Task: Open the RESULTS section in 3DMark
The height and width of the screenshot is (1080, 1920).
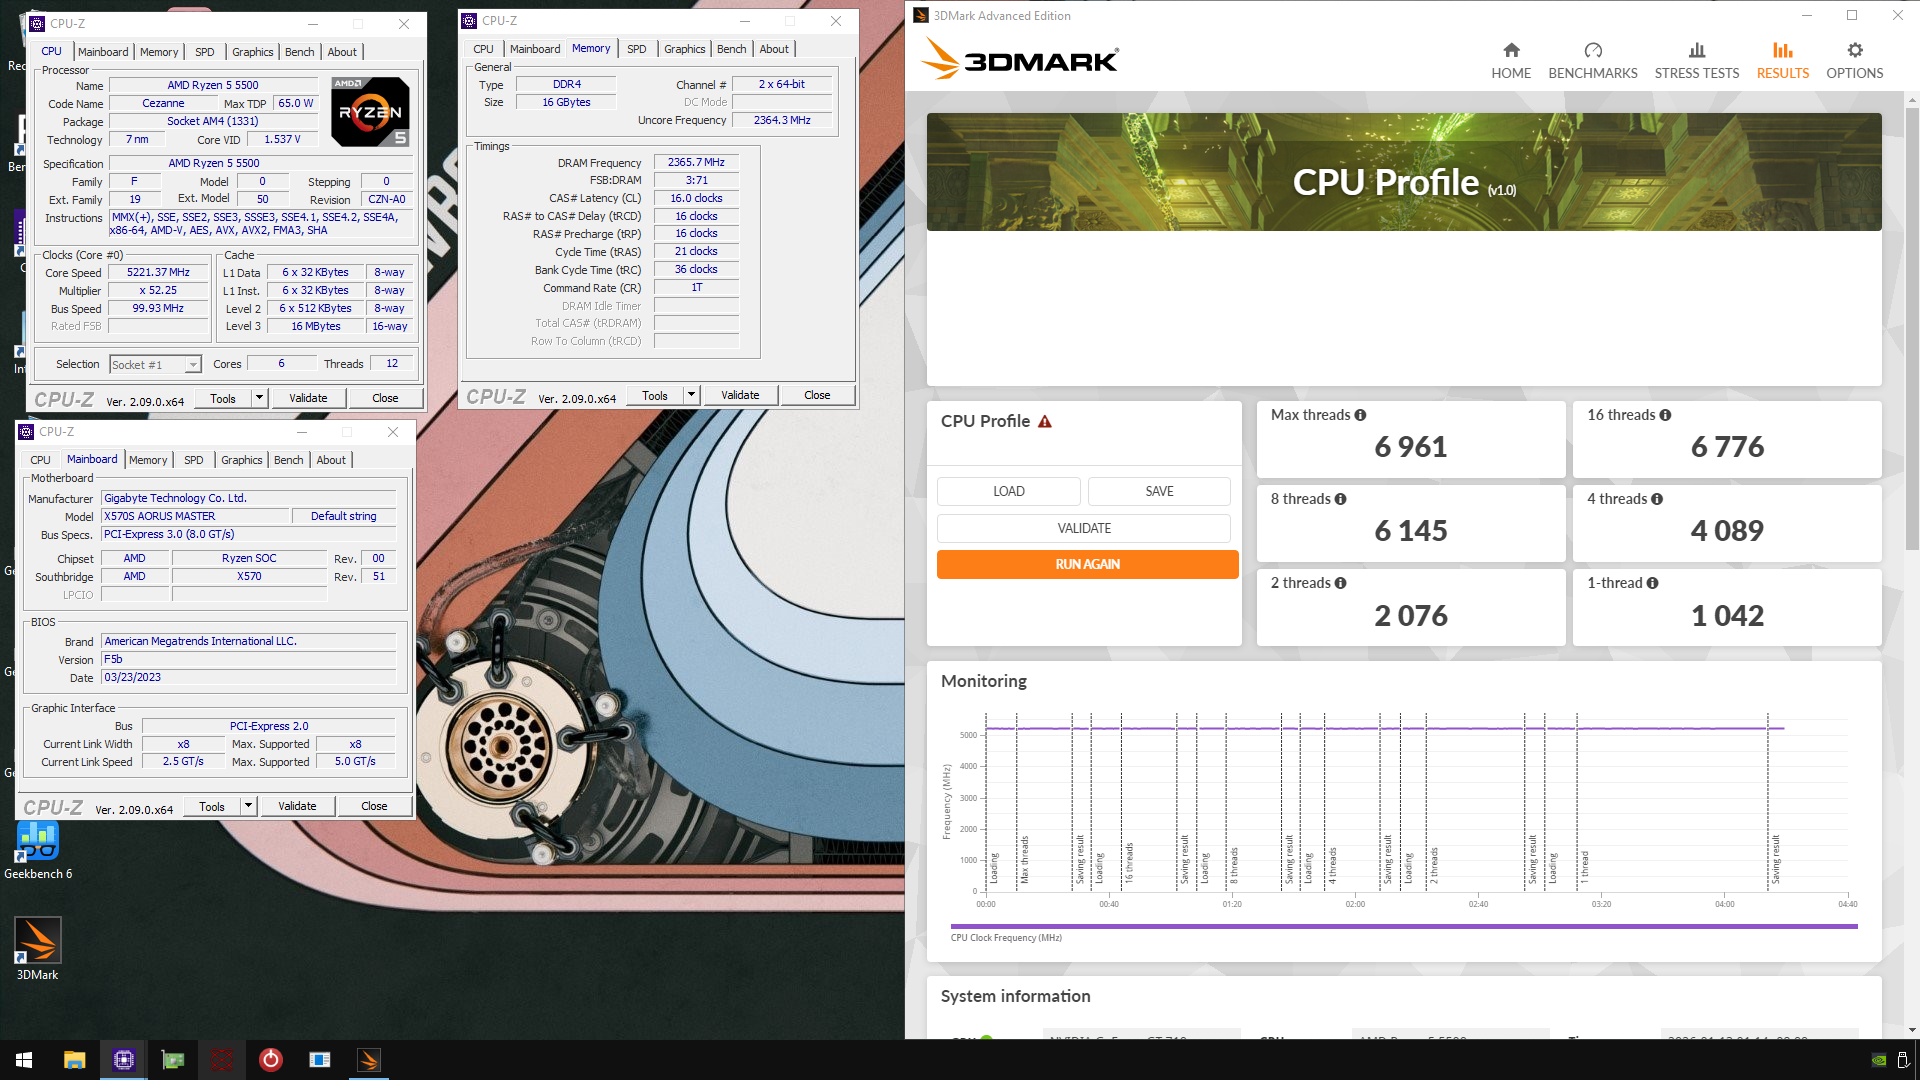Action: (x=1782, y=61)
